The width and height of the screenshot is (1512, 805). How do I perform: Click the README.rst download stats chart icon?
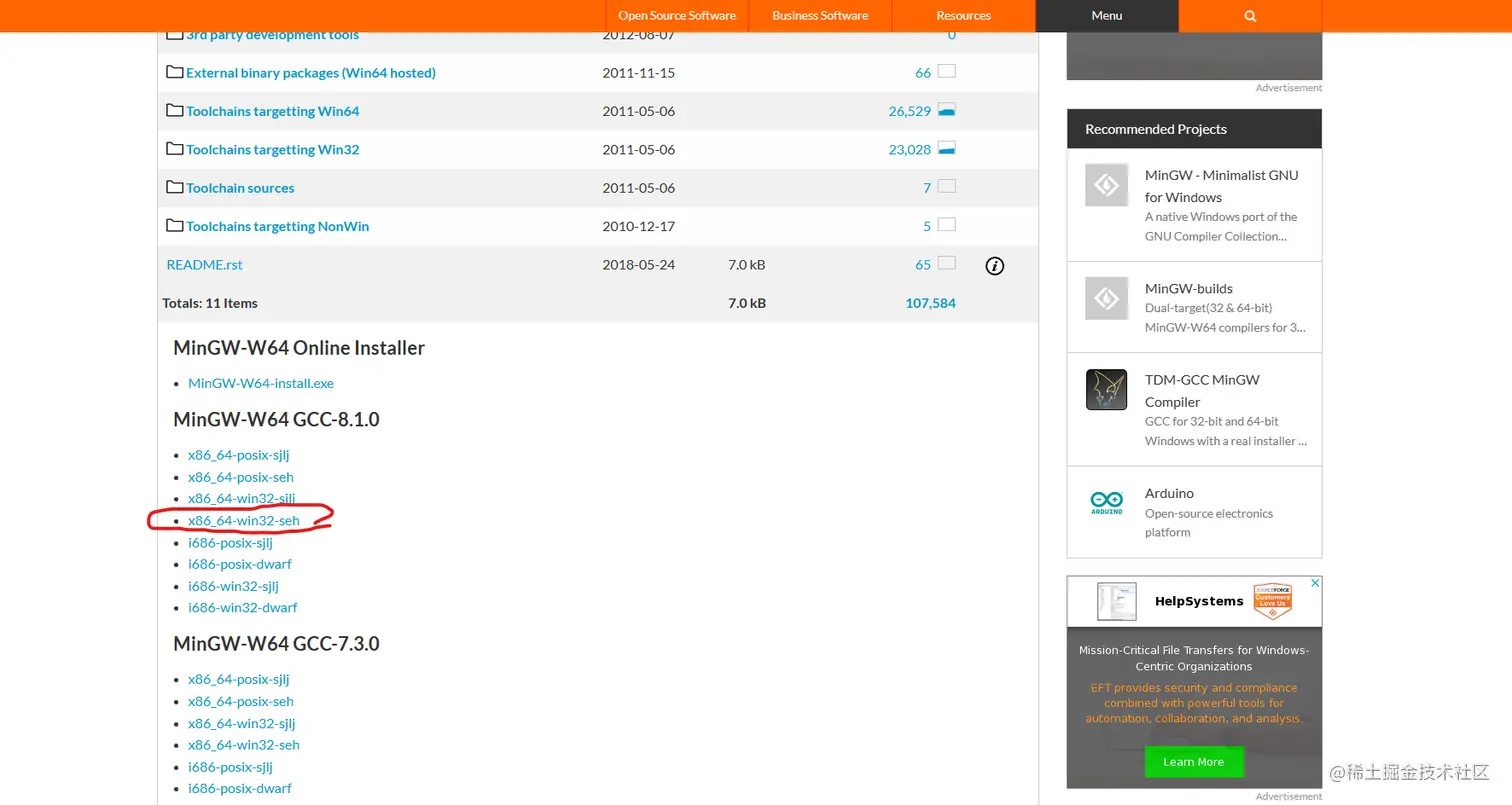(x=946, y=264)
